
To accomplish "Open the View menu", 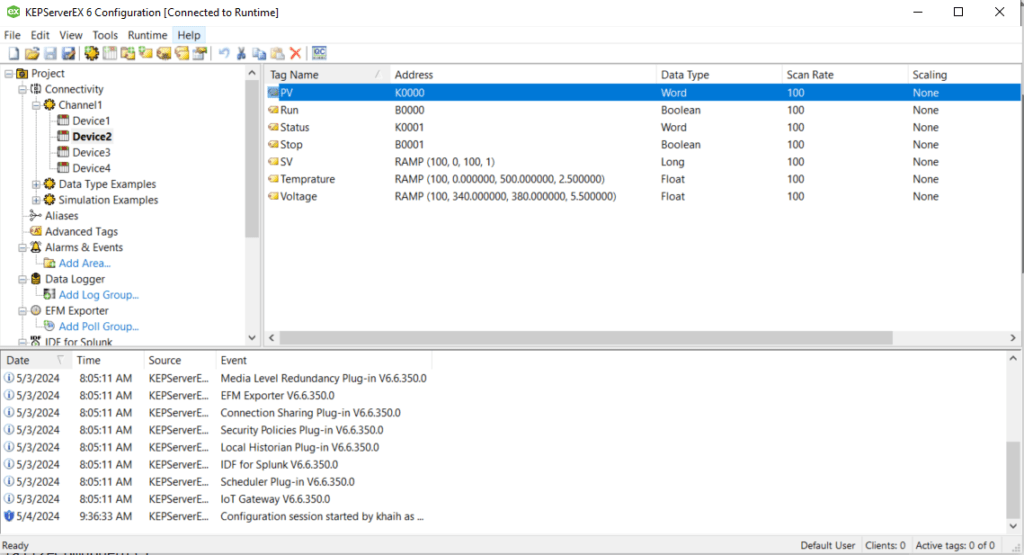I will point(71,35).
